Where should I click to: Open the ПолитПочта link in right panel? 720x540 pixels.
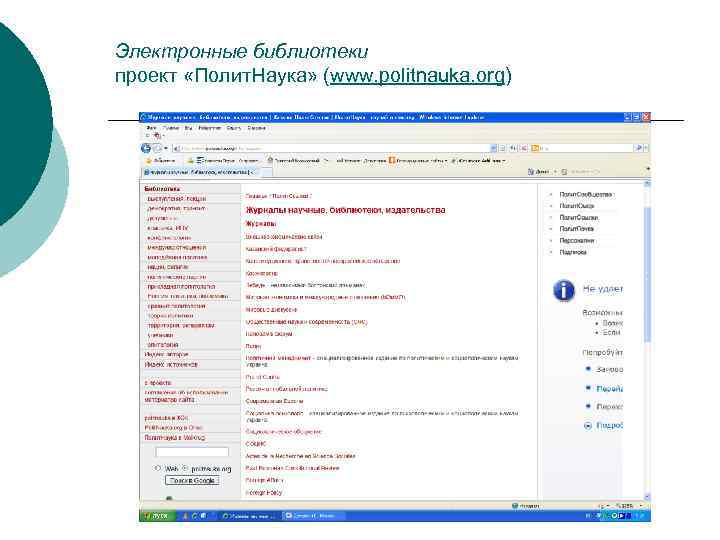click(576, 229)
